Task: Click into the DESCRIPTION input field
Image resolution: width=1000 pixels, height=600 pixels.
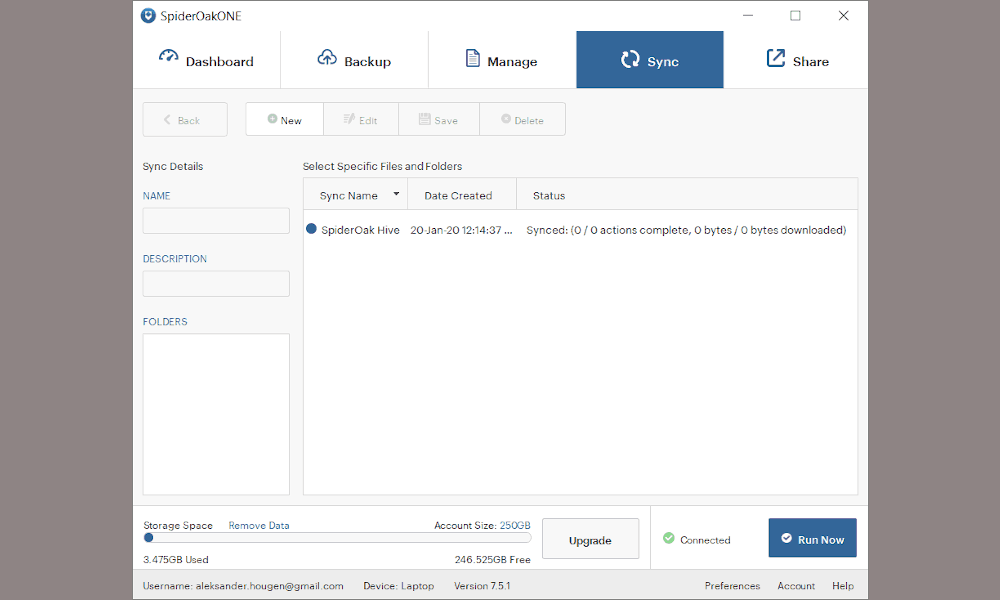Action: pos(216,284)
